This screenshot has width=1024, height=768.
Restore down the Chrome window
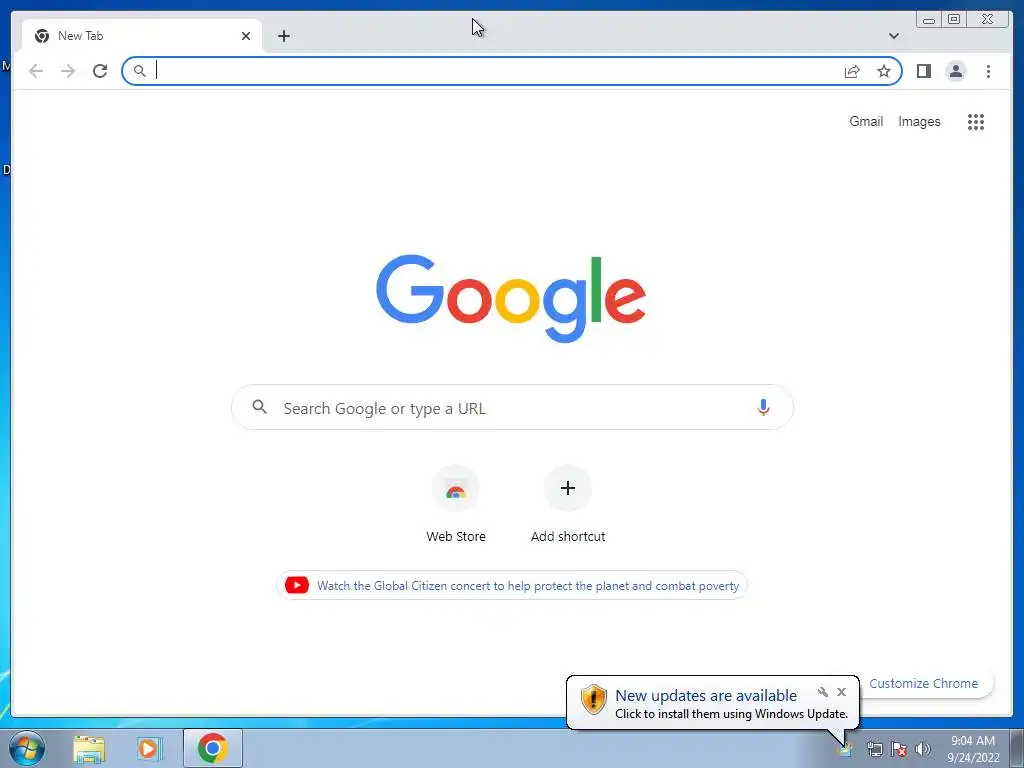[x=954, y=20]
